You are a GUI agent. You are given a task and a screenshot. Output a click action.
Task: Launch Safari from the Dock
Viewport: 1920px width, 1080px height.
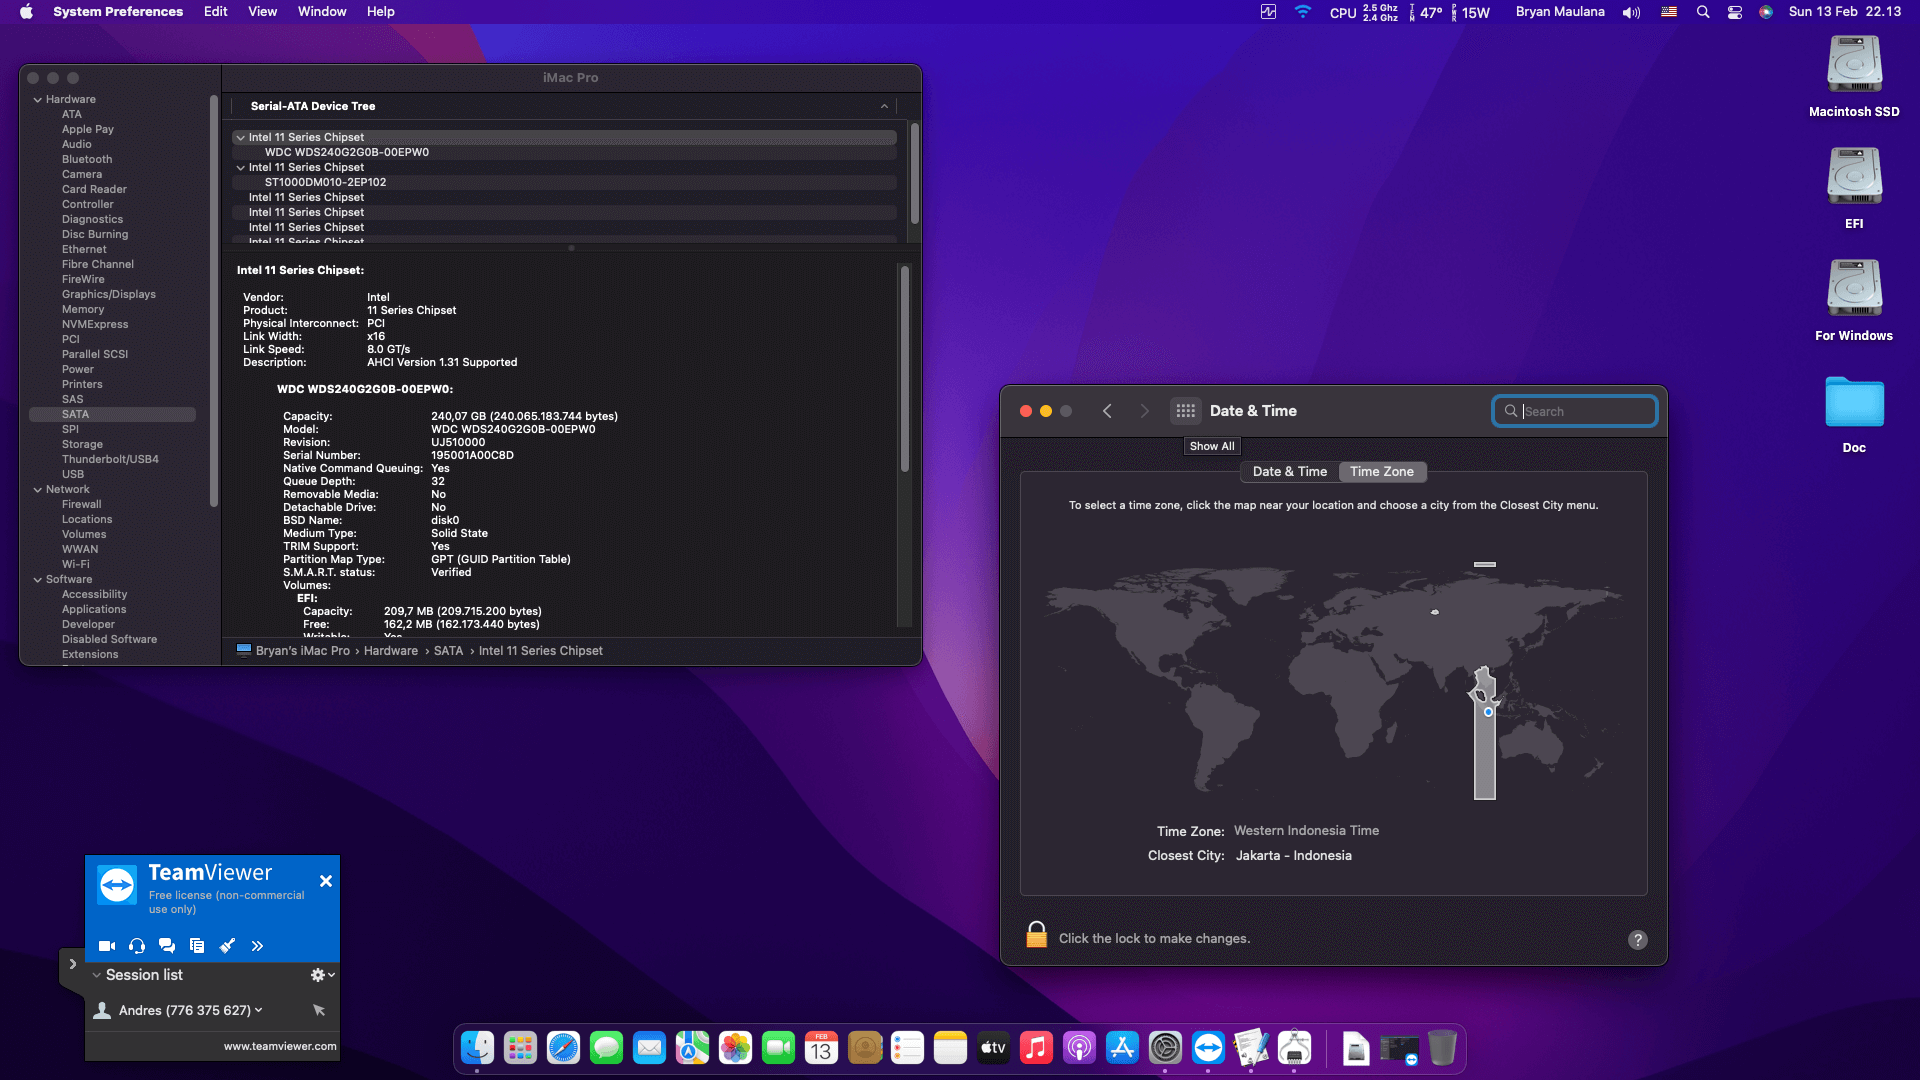563,1048
